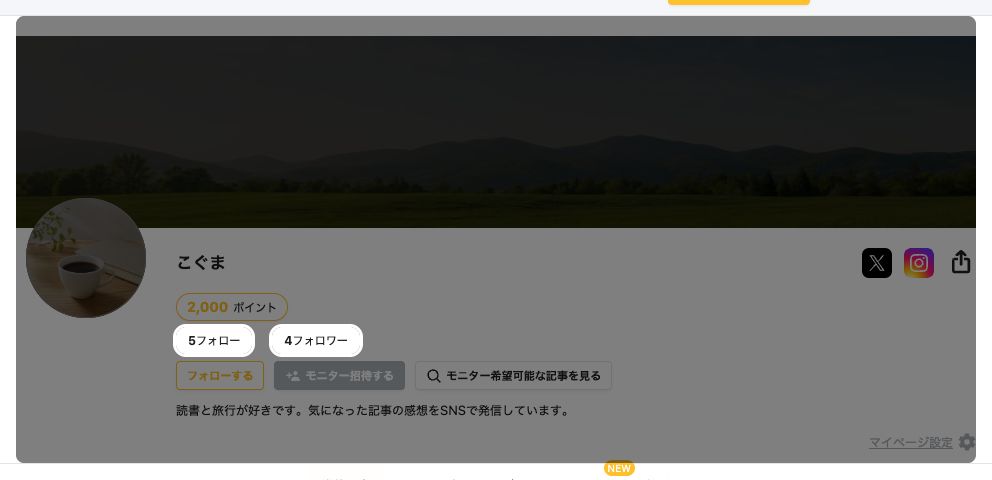Viewport: 992px width, 480px height.
Task: Click the share profile icon
Action: [x=960, y=262]
